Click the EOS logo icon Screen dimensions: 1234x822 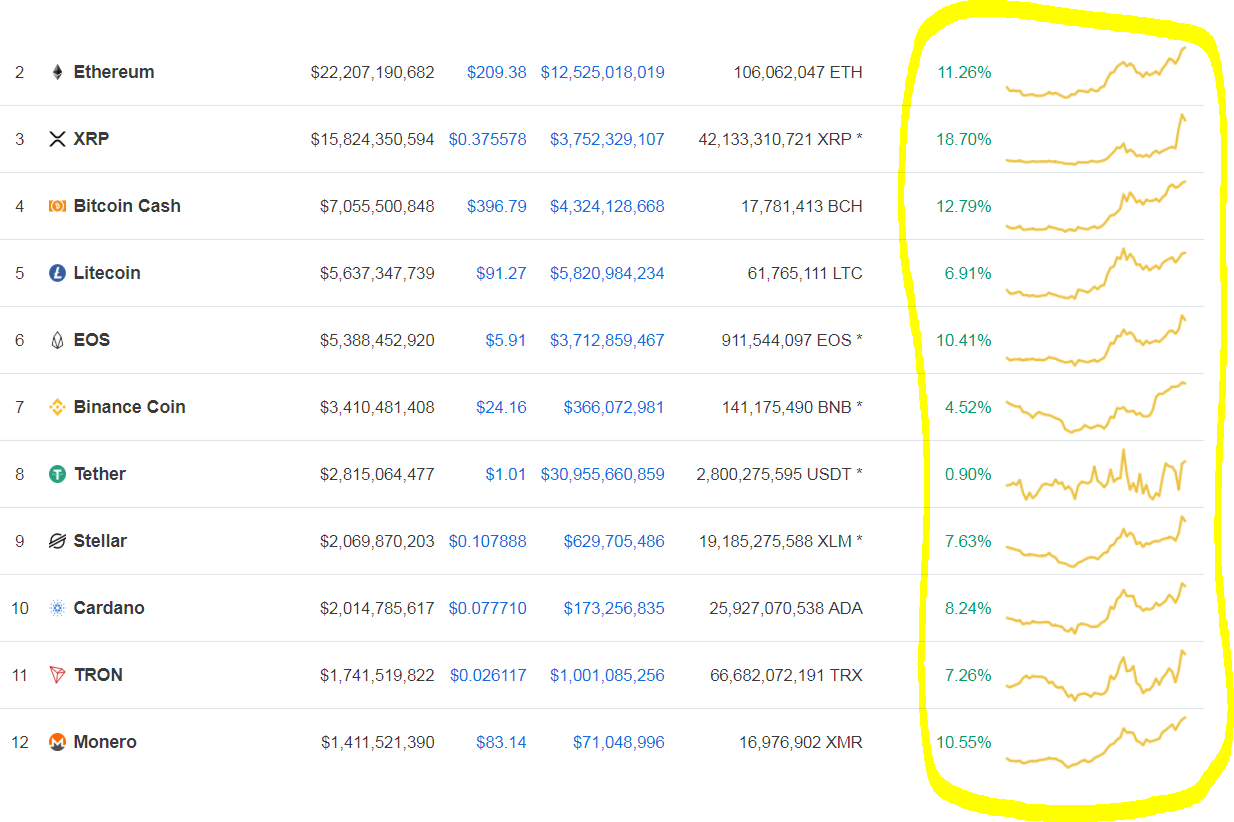[x=57, y=340]
